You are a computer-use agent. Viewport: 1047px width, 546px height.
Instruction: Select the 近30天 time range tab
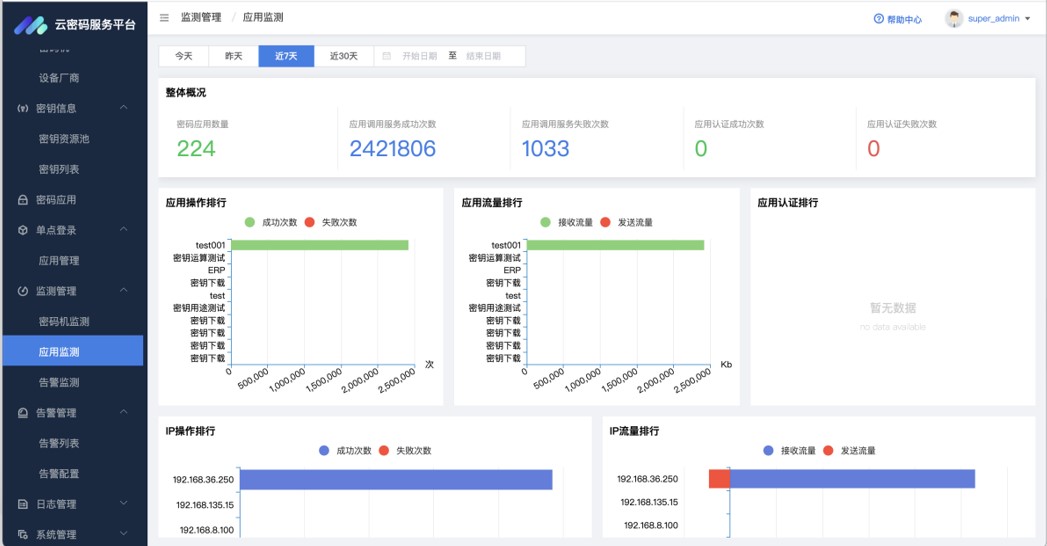point(343,56)
